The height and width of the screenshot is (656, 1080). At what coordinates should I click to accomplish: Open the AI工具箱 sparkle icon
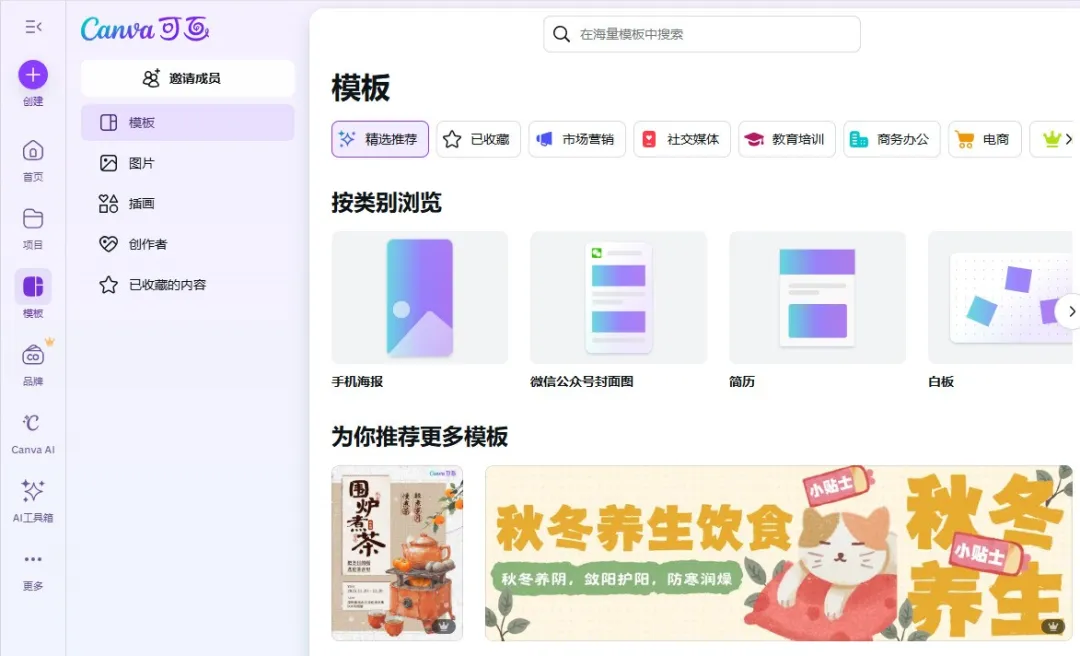[32, 490]
